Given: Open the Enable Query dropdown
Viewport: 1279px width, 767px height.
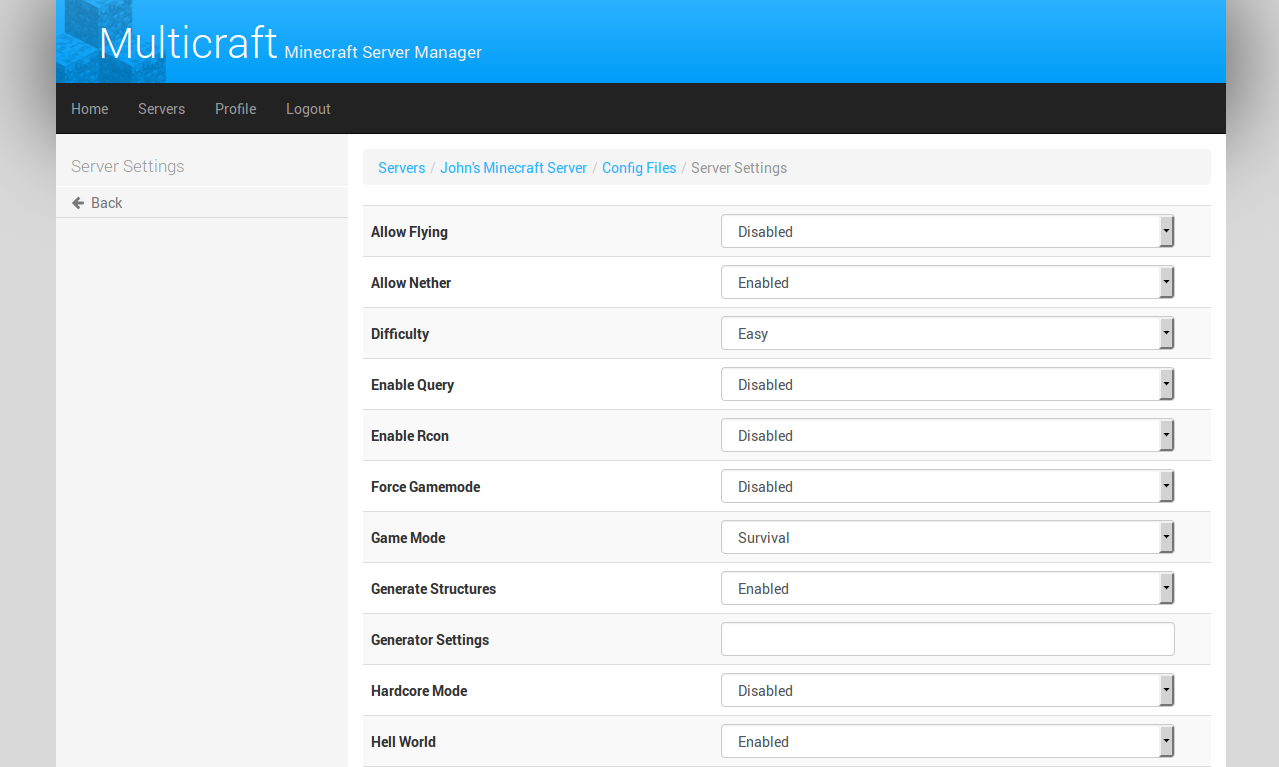Looking at the screenshot, I should coord(947,384).
